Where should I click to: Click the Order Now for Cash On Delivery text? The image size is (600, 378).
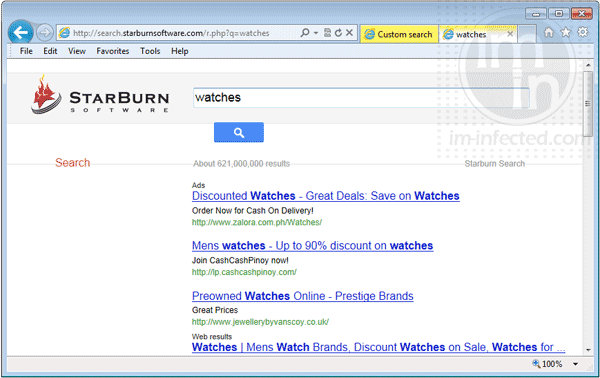253,210
